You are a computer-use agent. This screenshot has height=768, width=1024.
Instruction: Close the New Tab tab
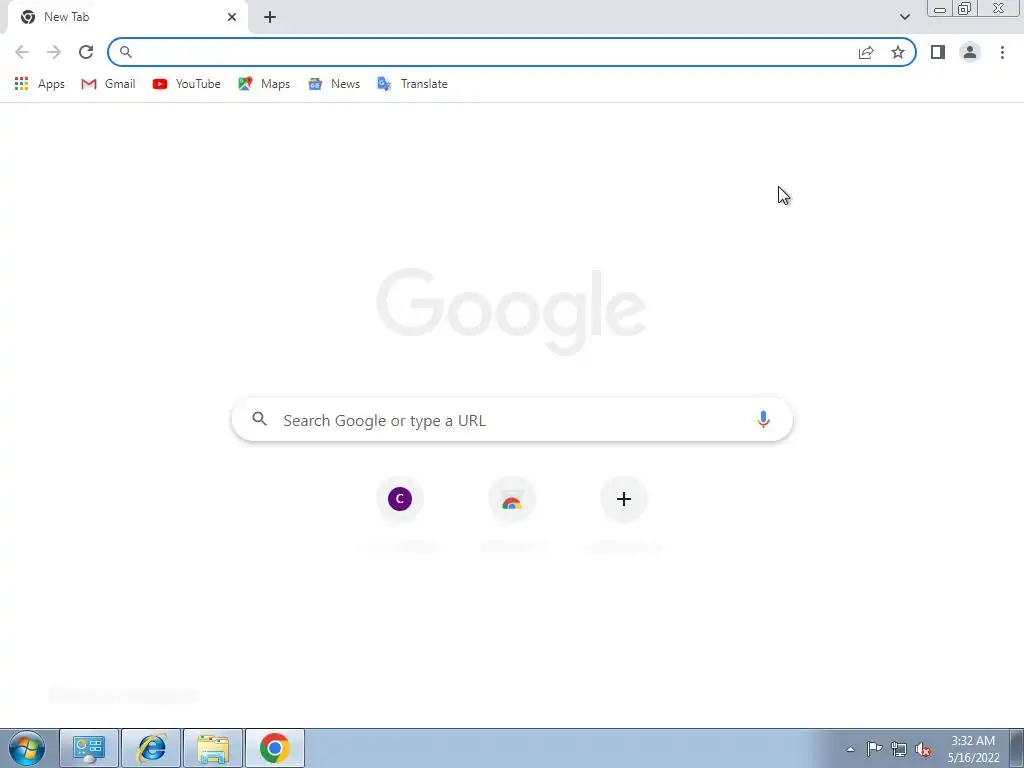point(232,17)
